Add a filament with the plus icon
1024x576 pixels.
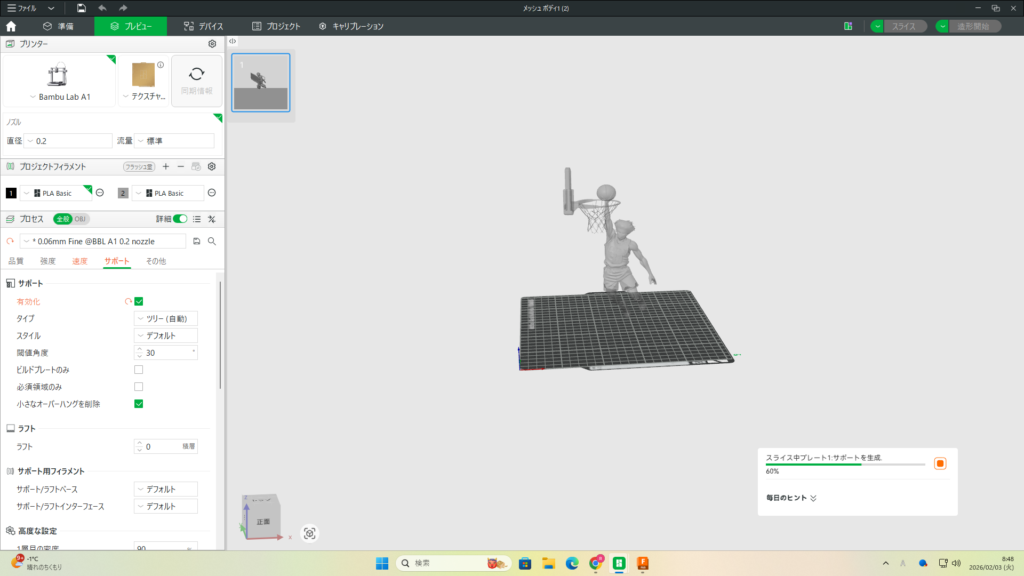[x=166, y=166]
